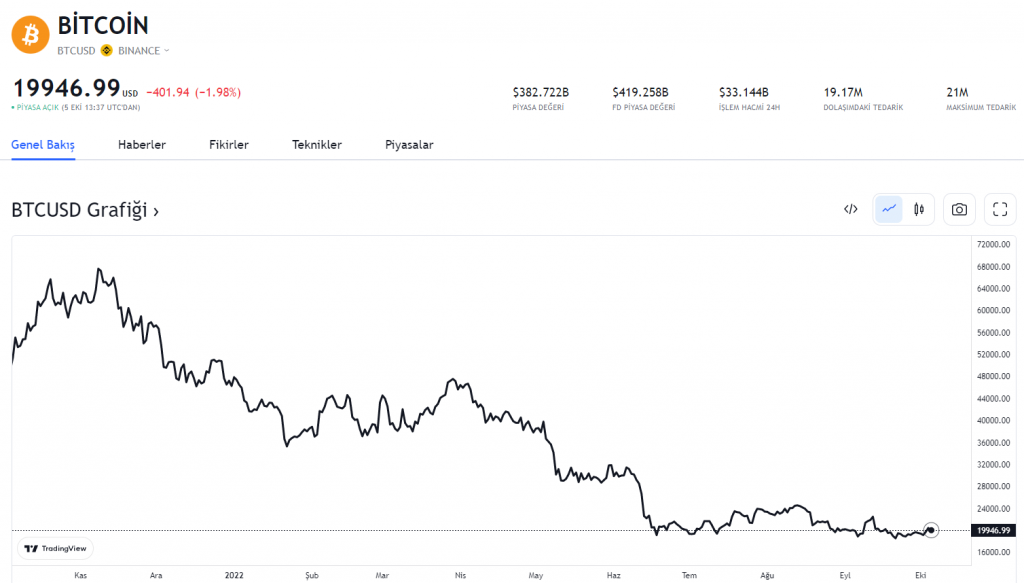Switch to the Haberler tab
This screenshot has height=583, width=1024.
click(x=142, y=145)
